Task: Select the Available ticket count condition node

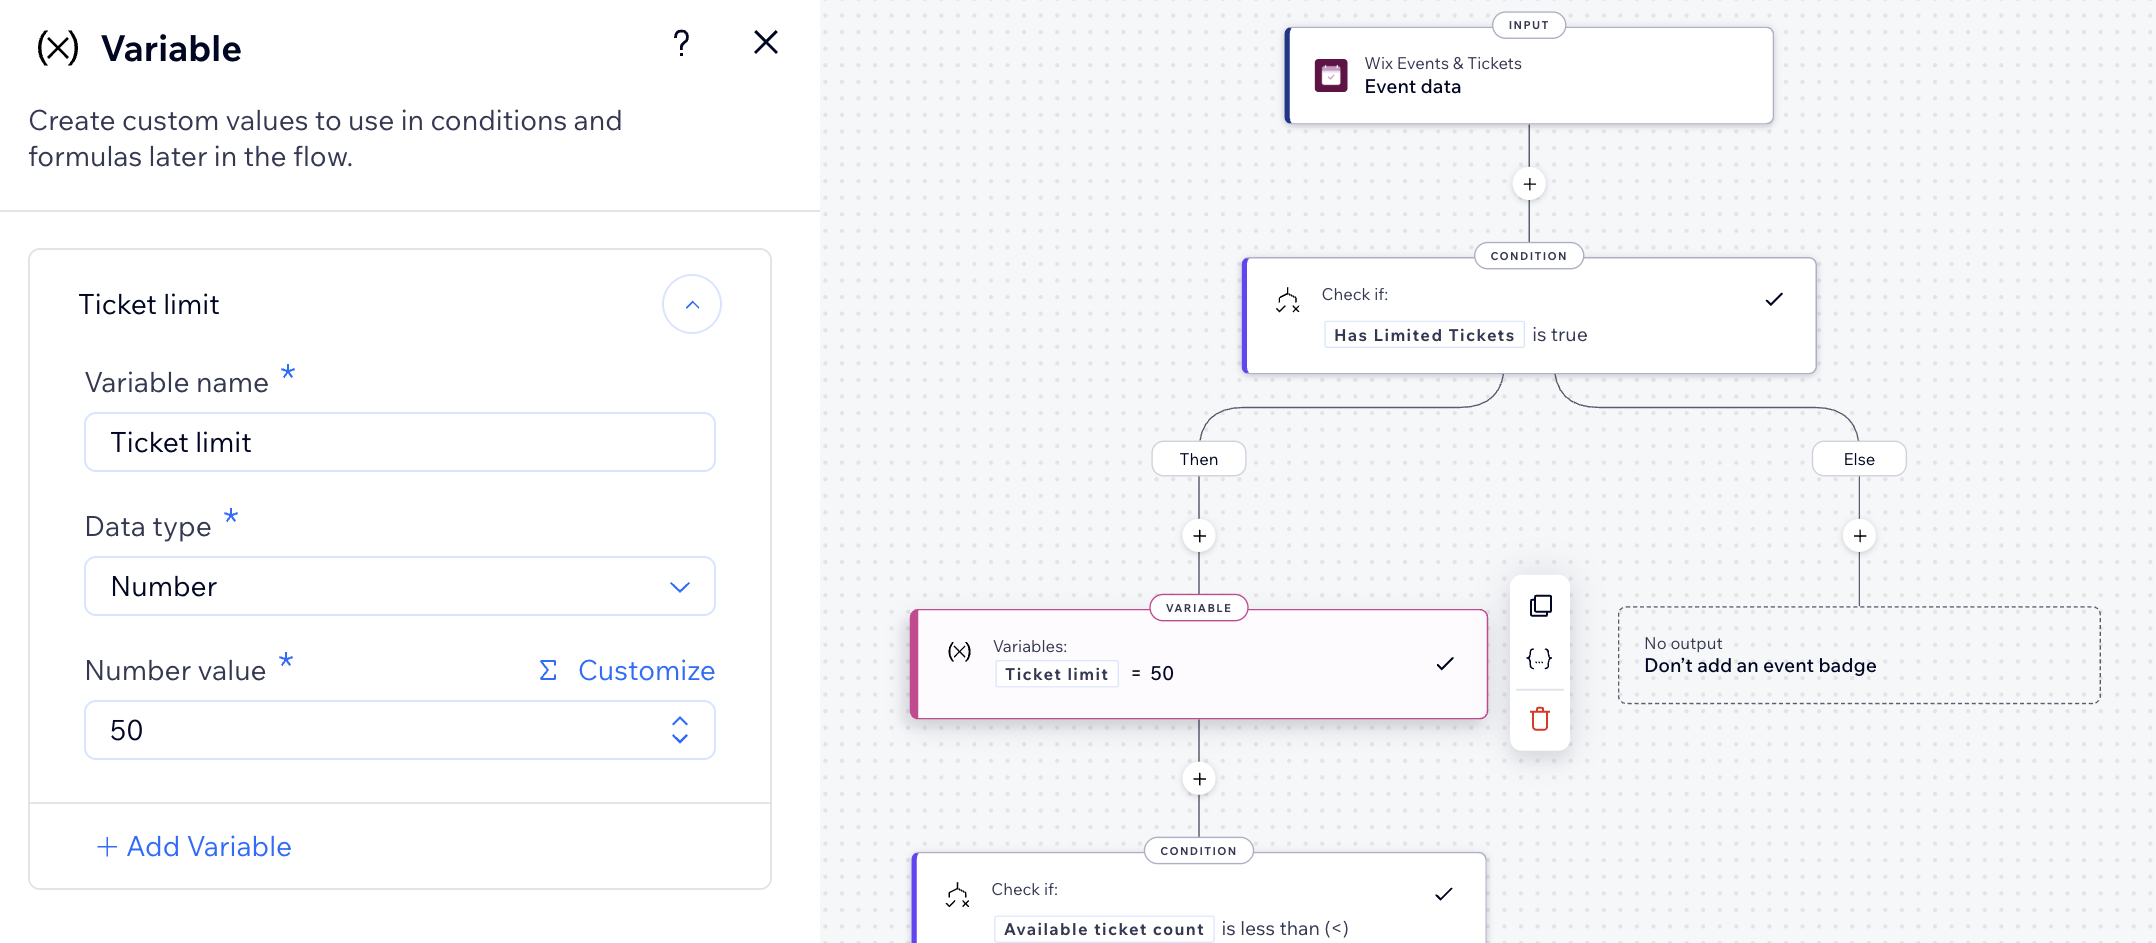Action: coord(1198,905)
